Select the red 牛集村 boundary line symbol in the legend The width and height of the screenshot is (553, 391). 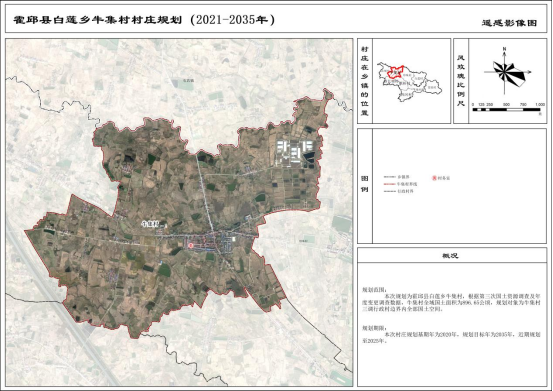[390, 184]
